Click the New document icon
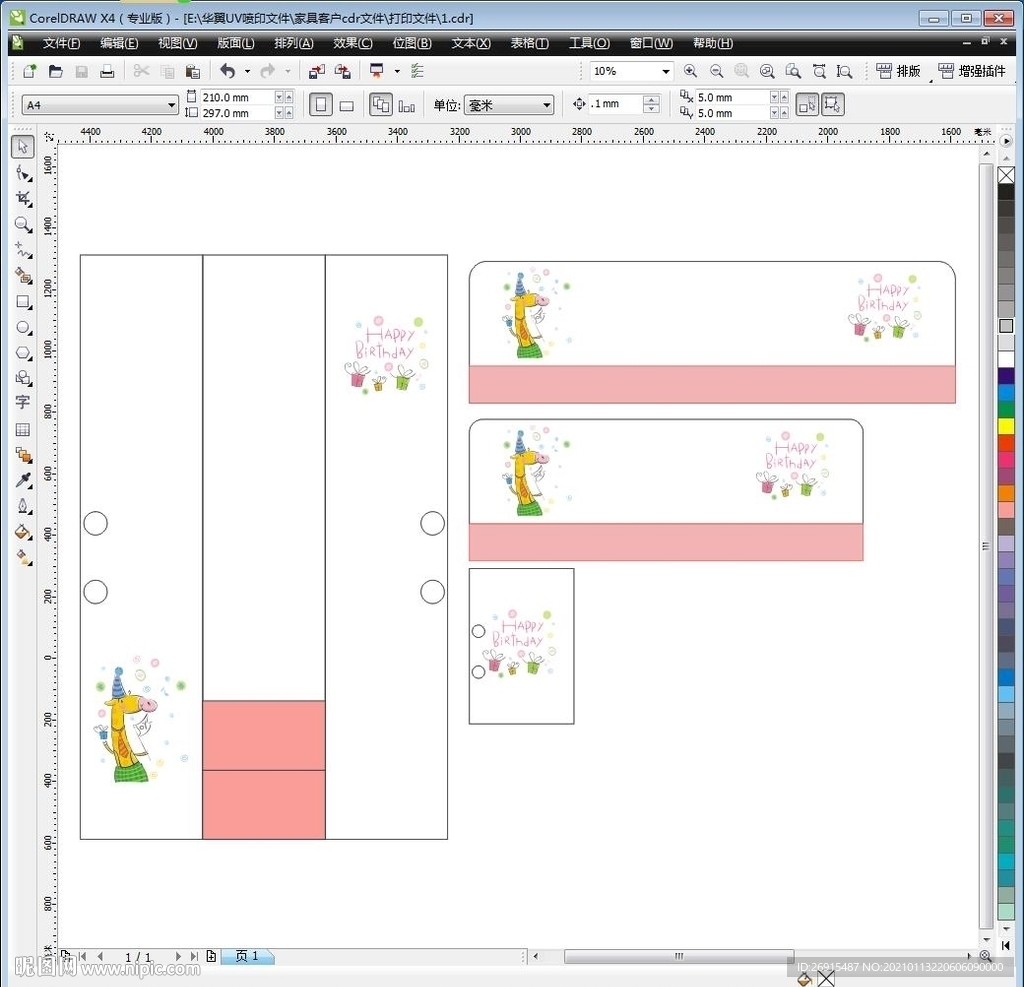The height and width of the screenshot is (987, 1024). tap(30, 71)
